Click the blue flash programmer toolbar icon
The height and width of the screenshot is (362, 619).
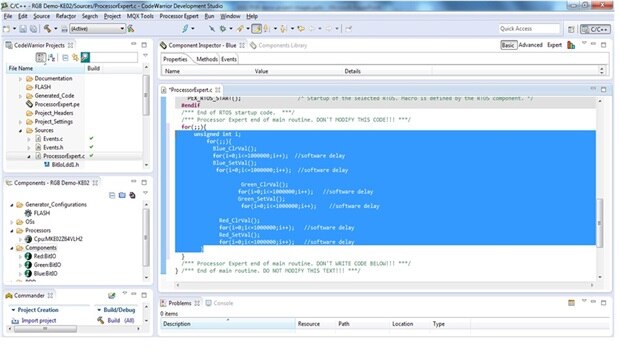point(185,28)
